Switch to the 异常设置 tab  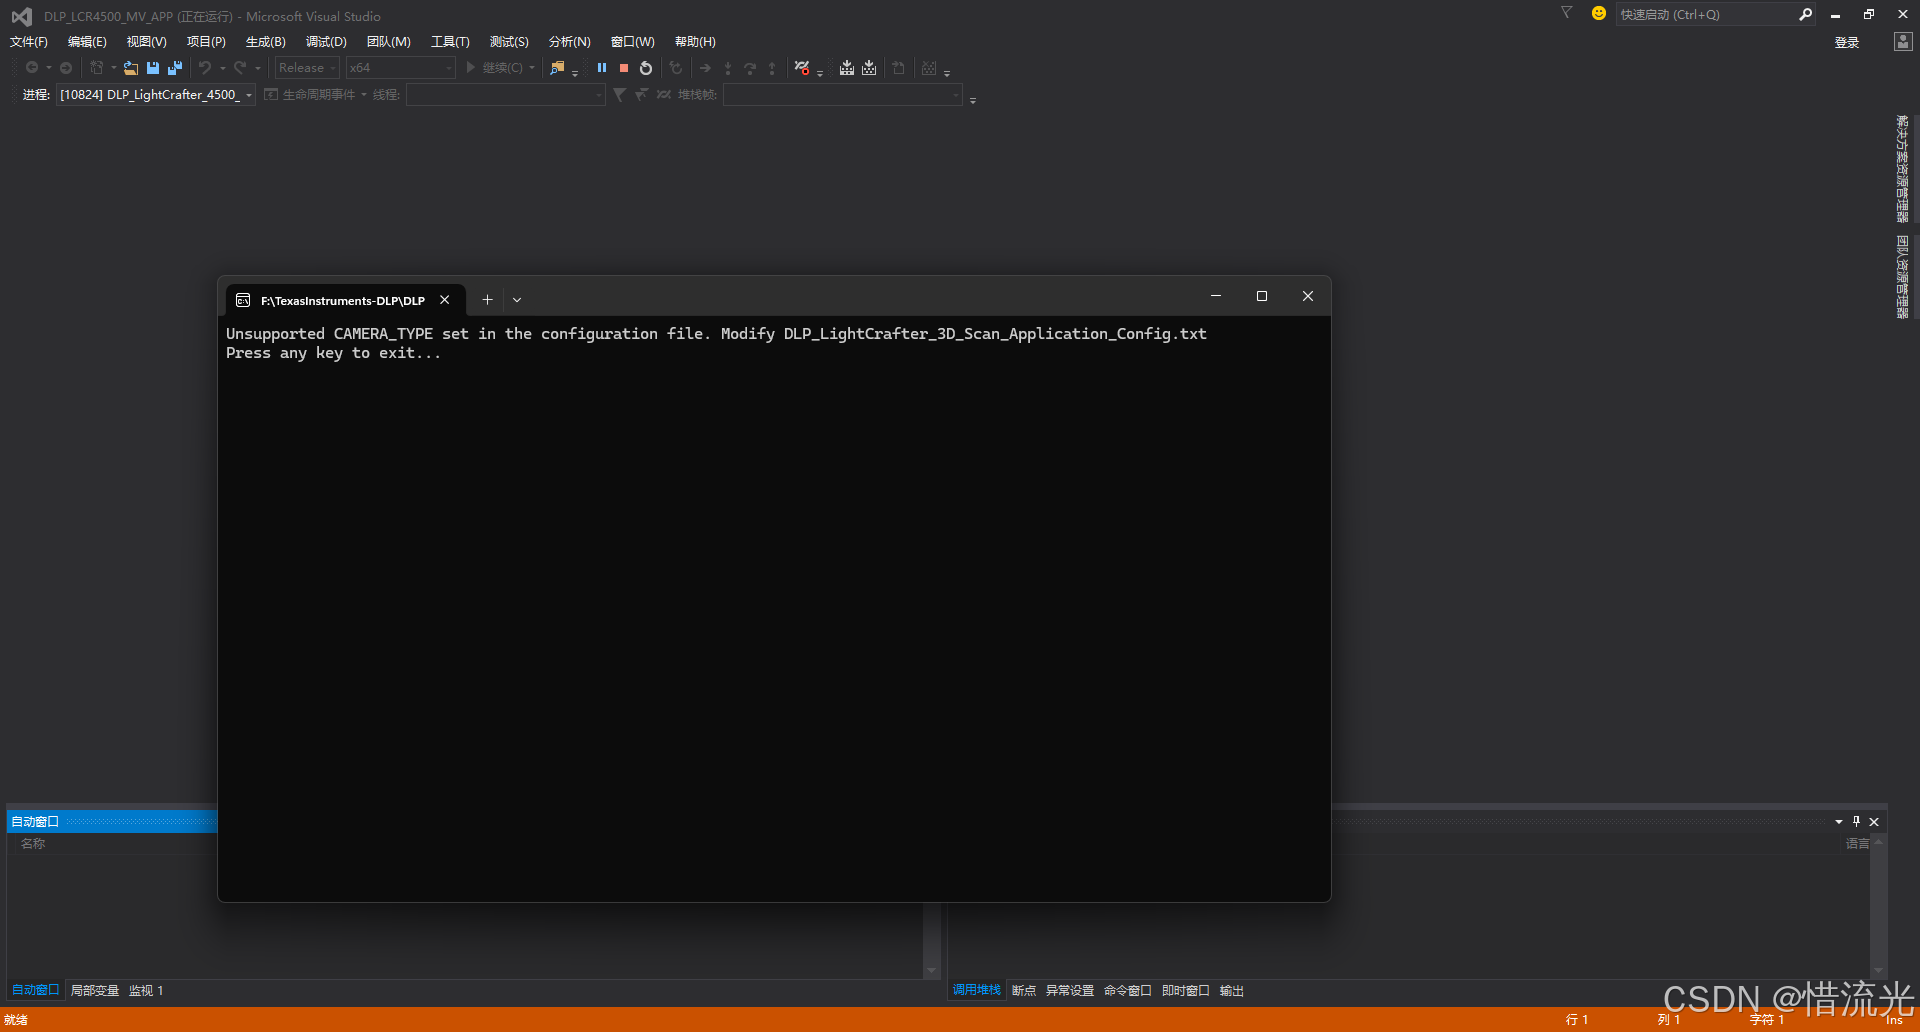(1070, 990)
